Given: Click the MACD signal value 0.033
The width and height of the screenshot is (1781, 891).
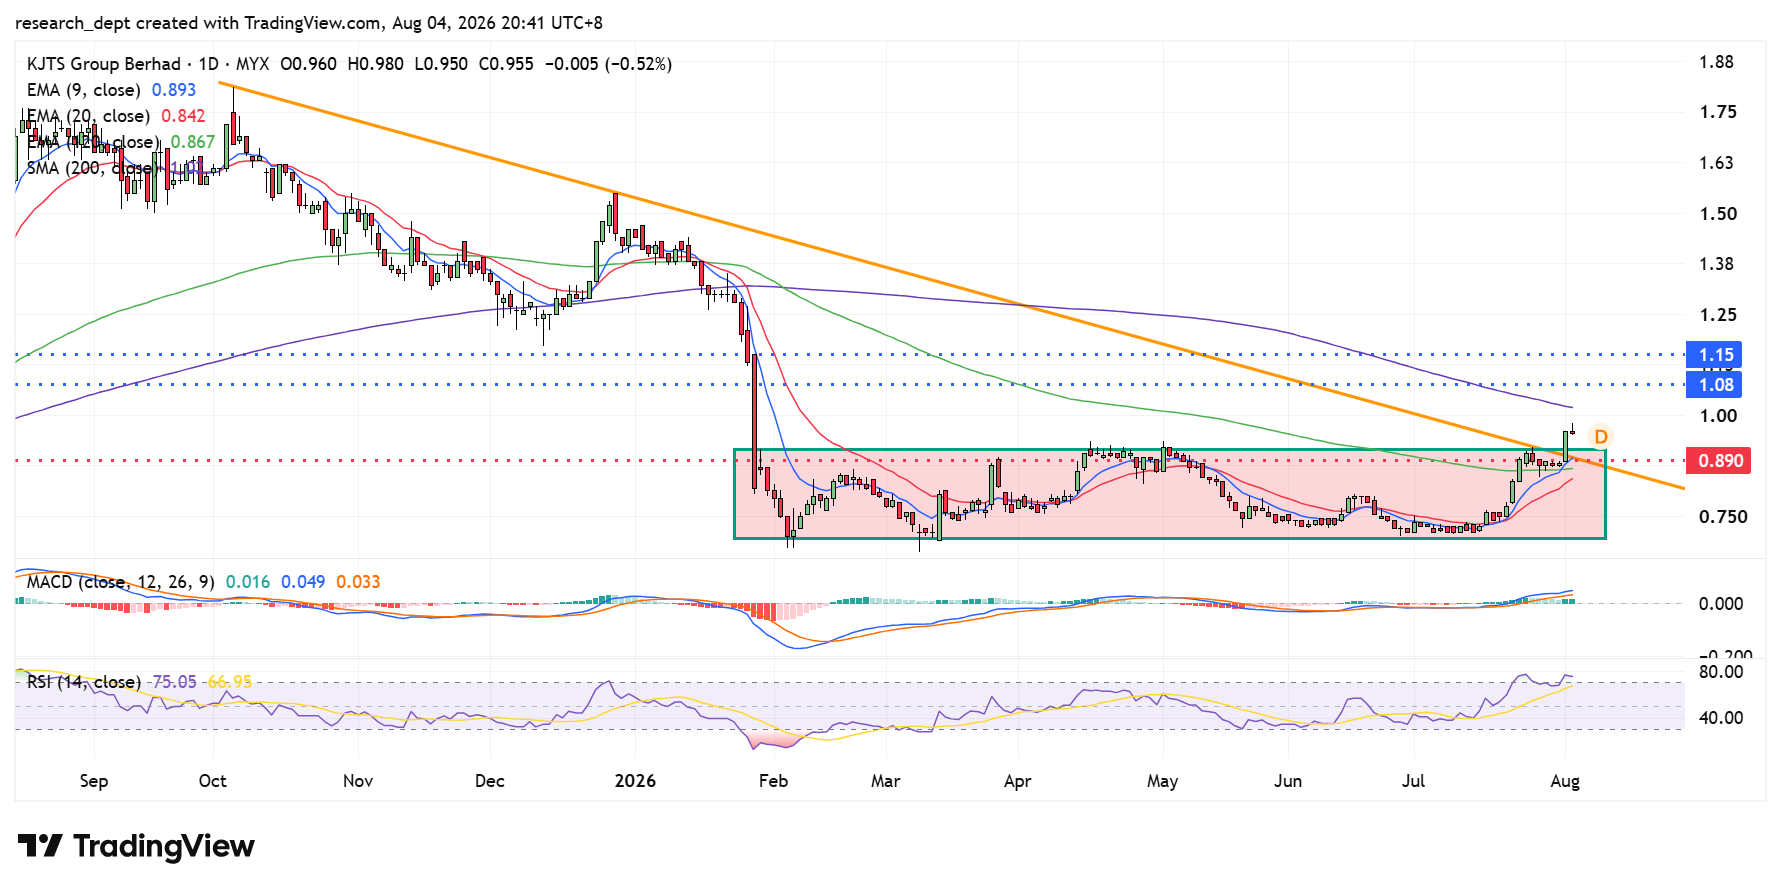Looking at the screenshot, I should click(358, 582).
